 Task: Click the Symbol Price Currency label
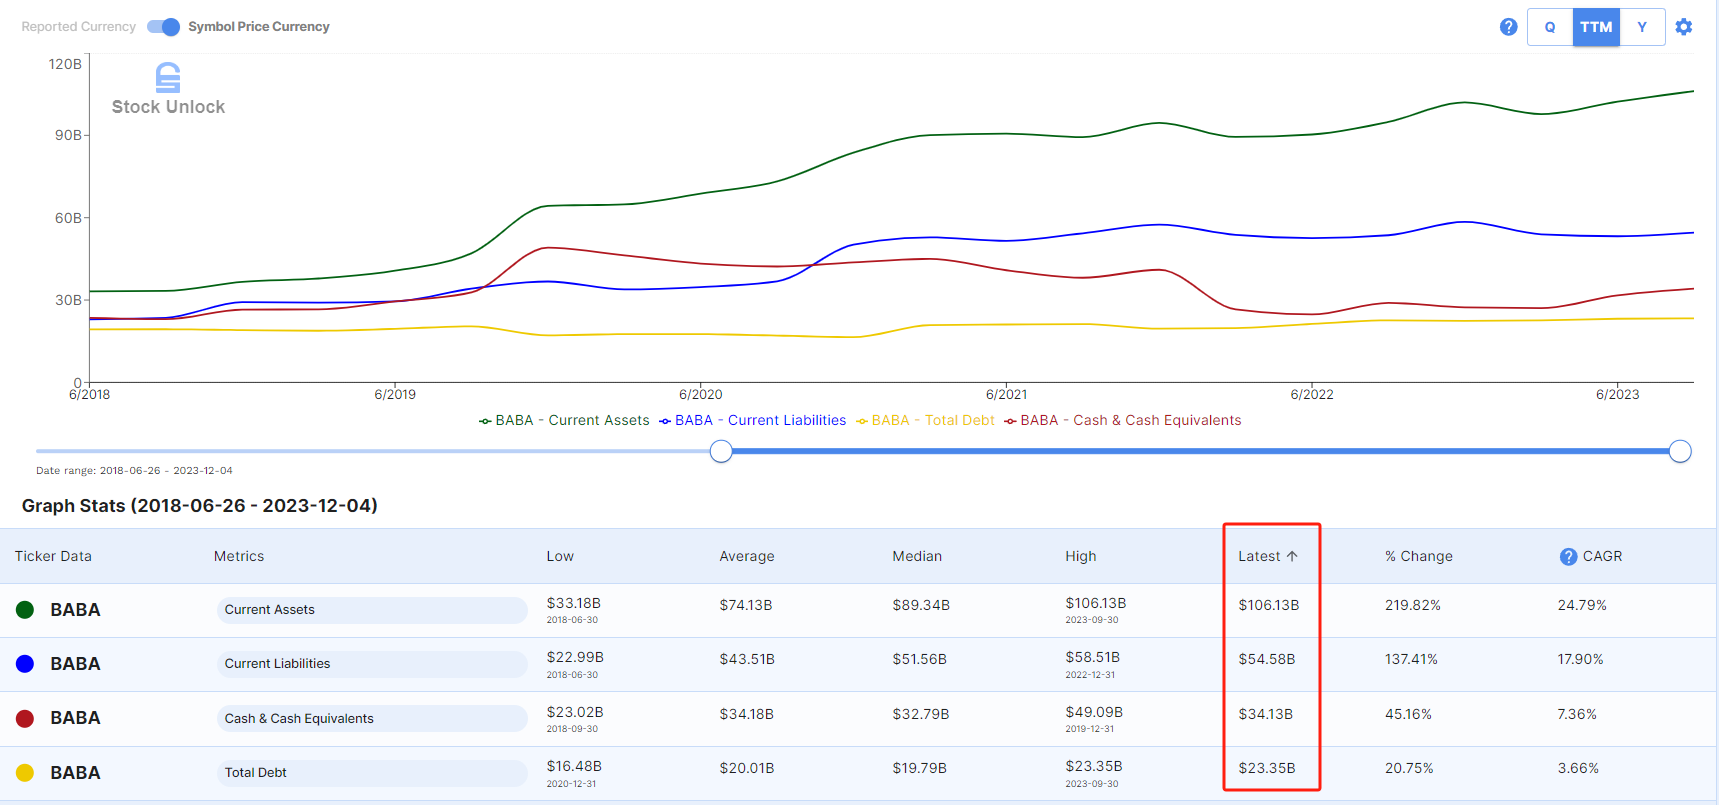259,27
